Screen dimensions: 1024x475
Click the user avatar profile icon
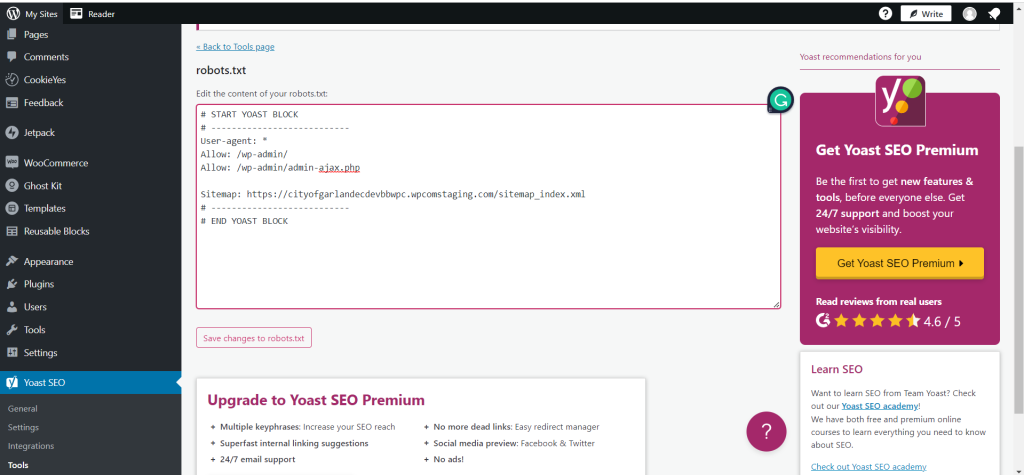point(969,14)
